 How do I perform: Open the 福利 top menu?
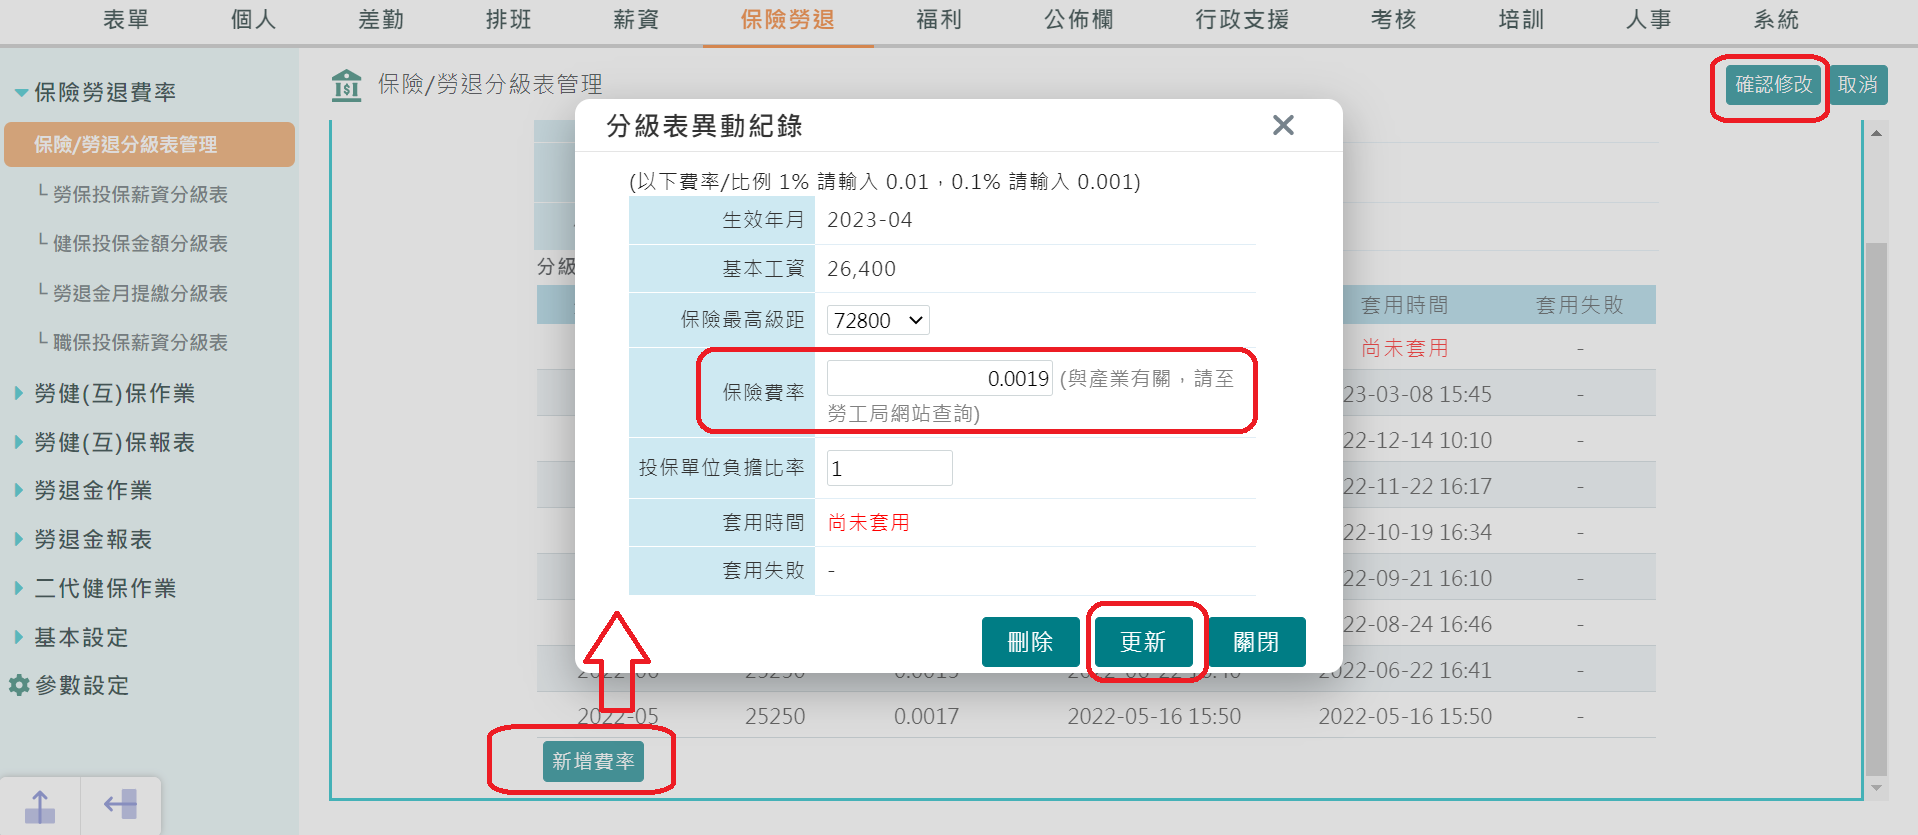[939, 20]
